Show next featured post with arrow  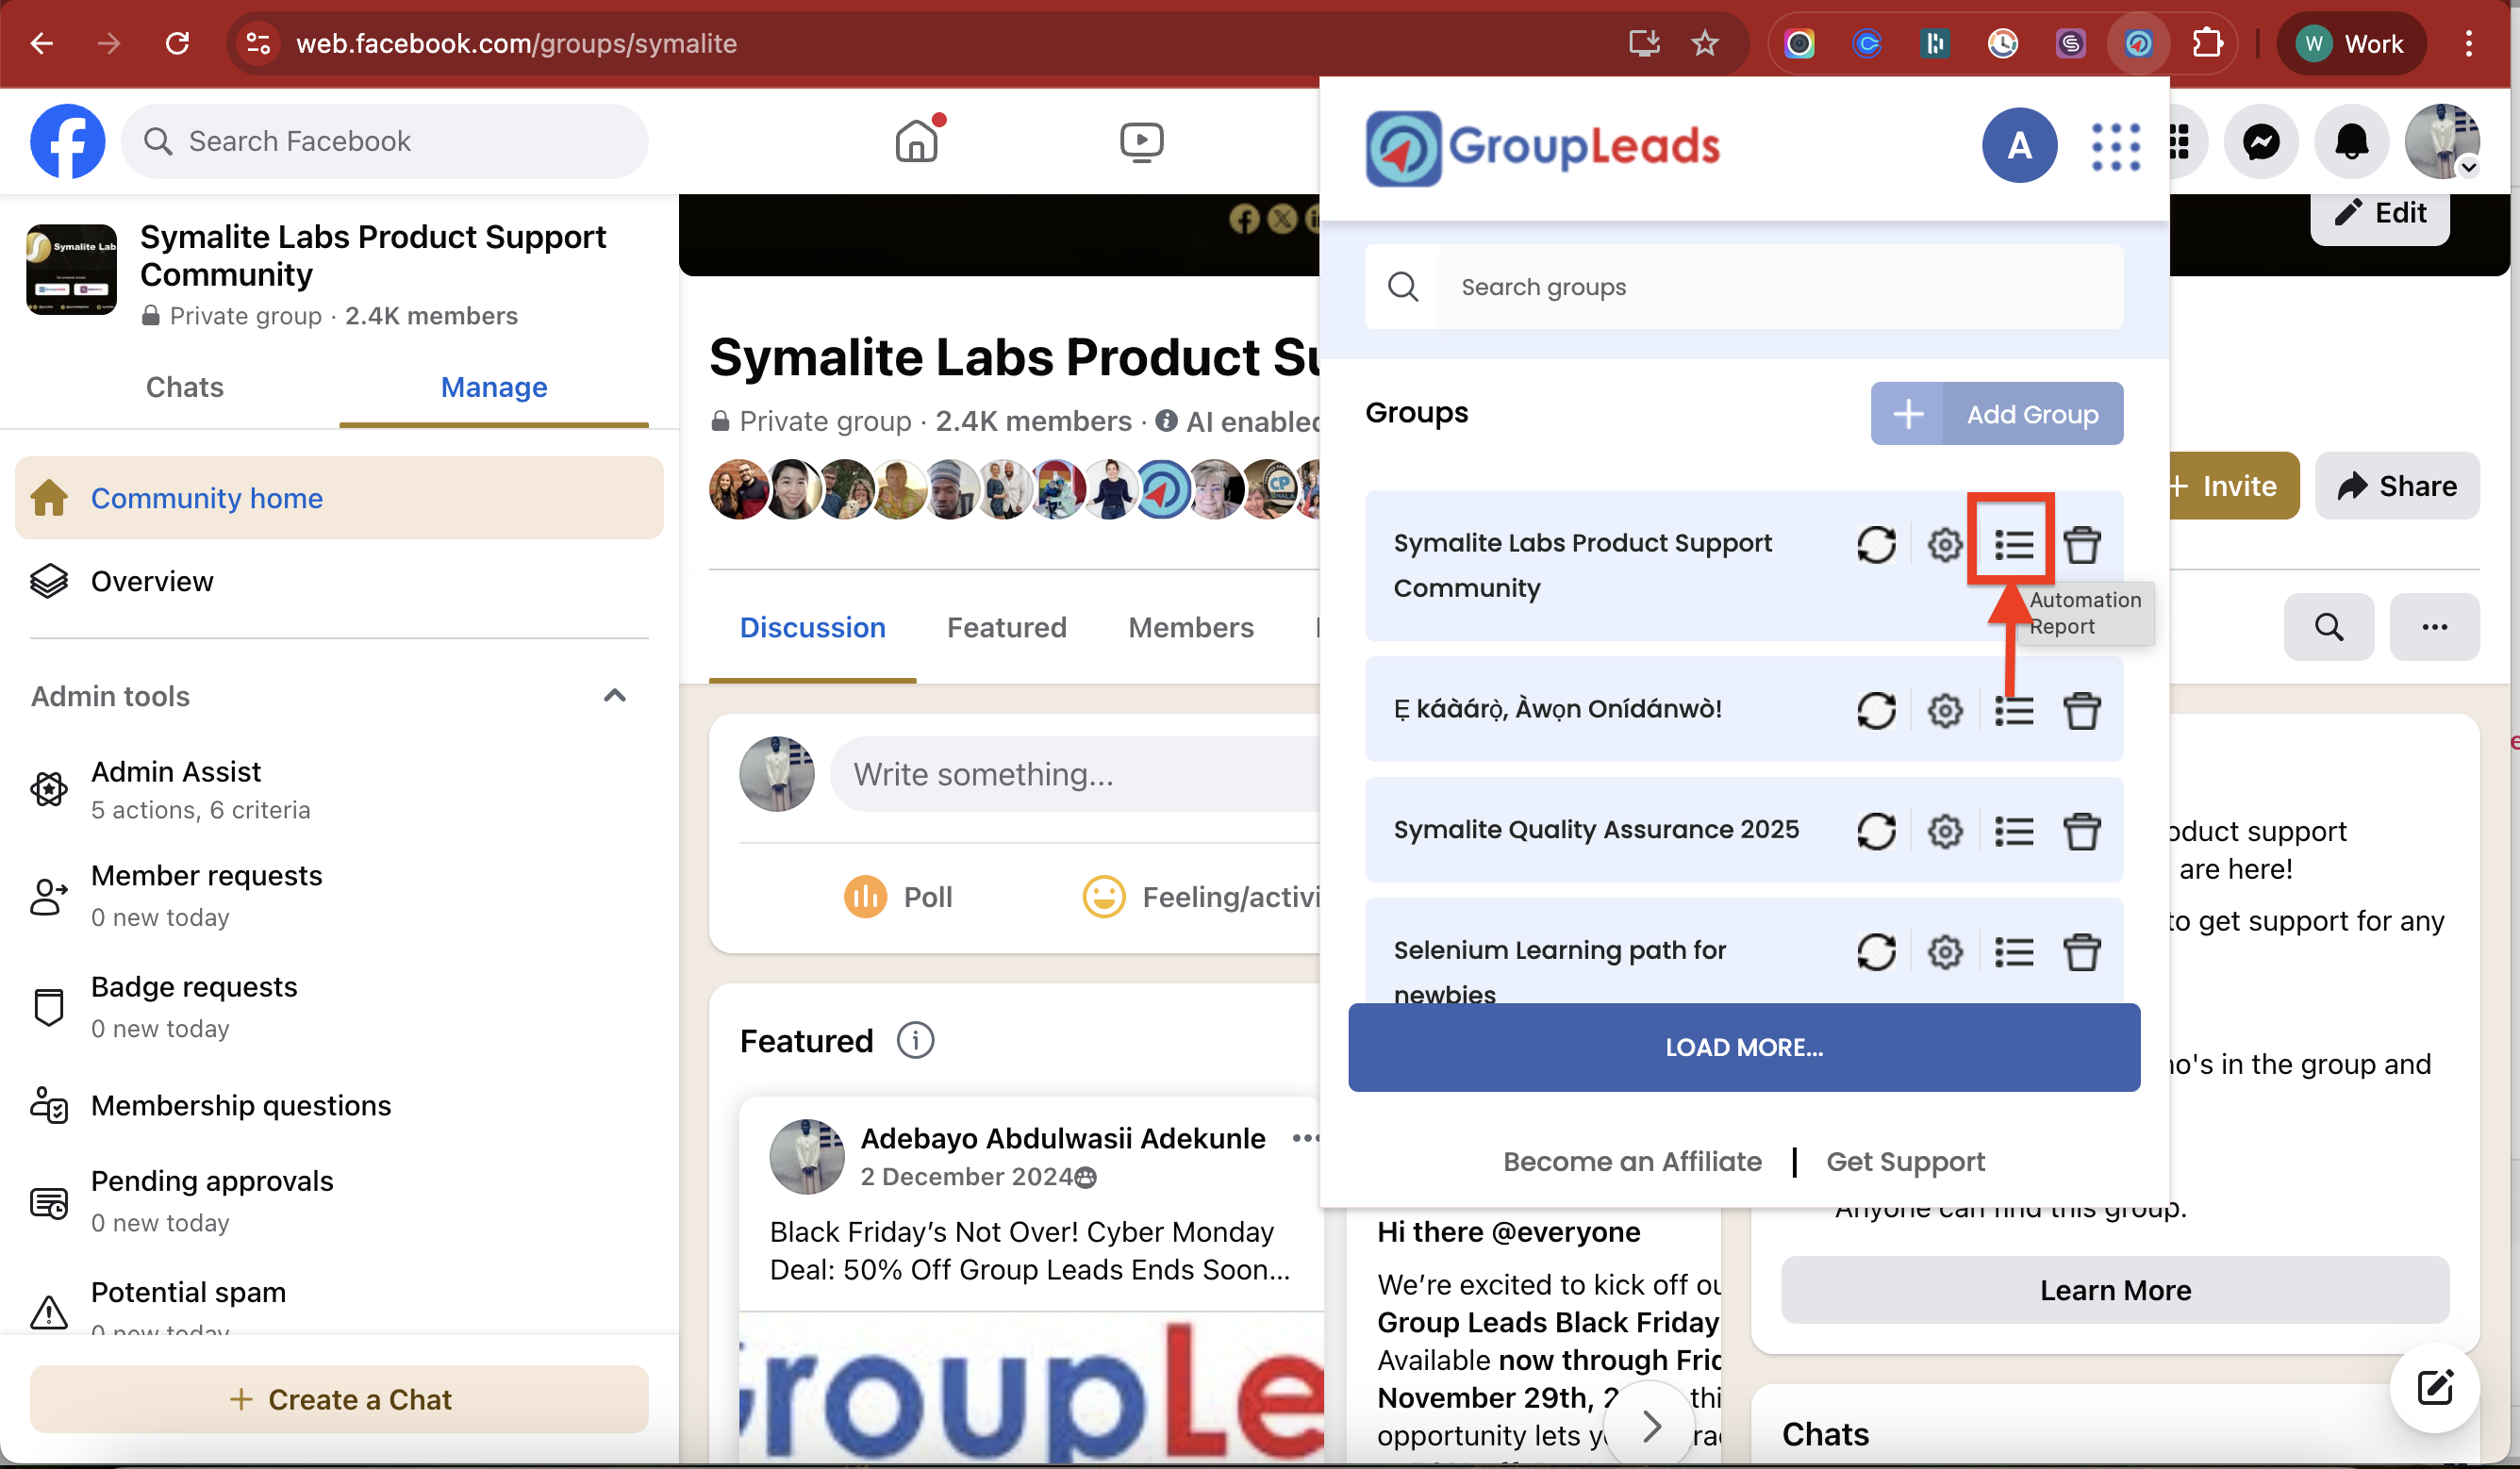[1651, 1427]
